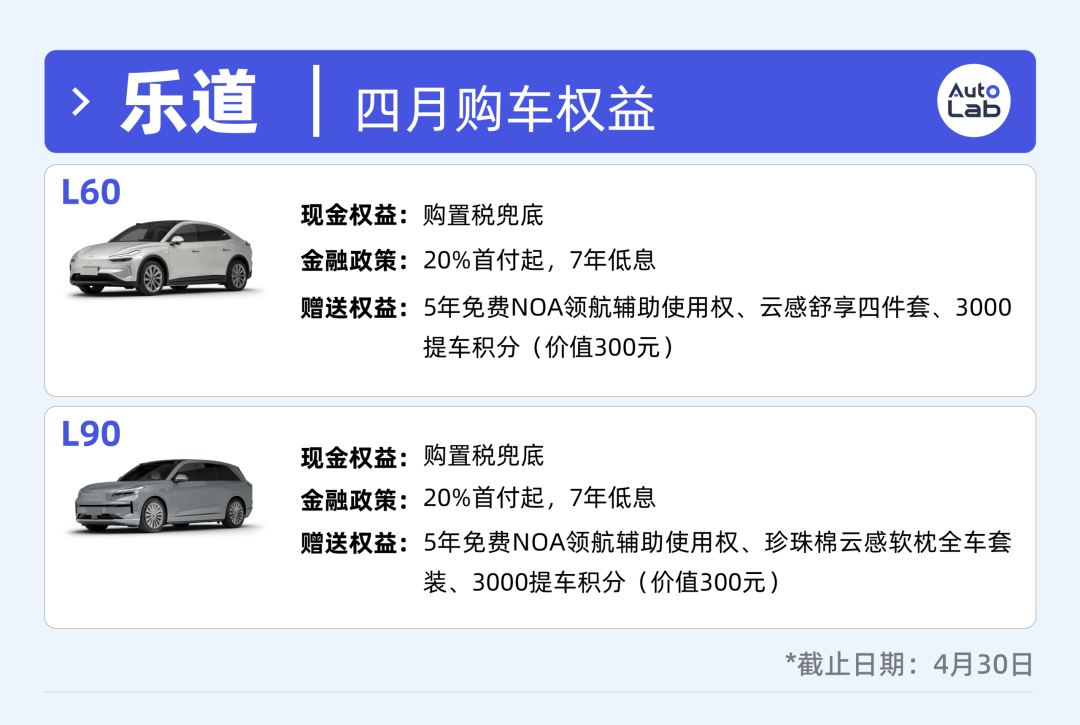Screen dimensions: 1080x725
Task: Select the L60 model label
Action: (91, 192)
